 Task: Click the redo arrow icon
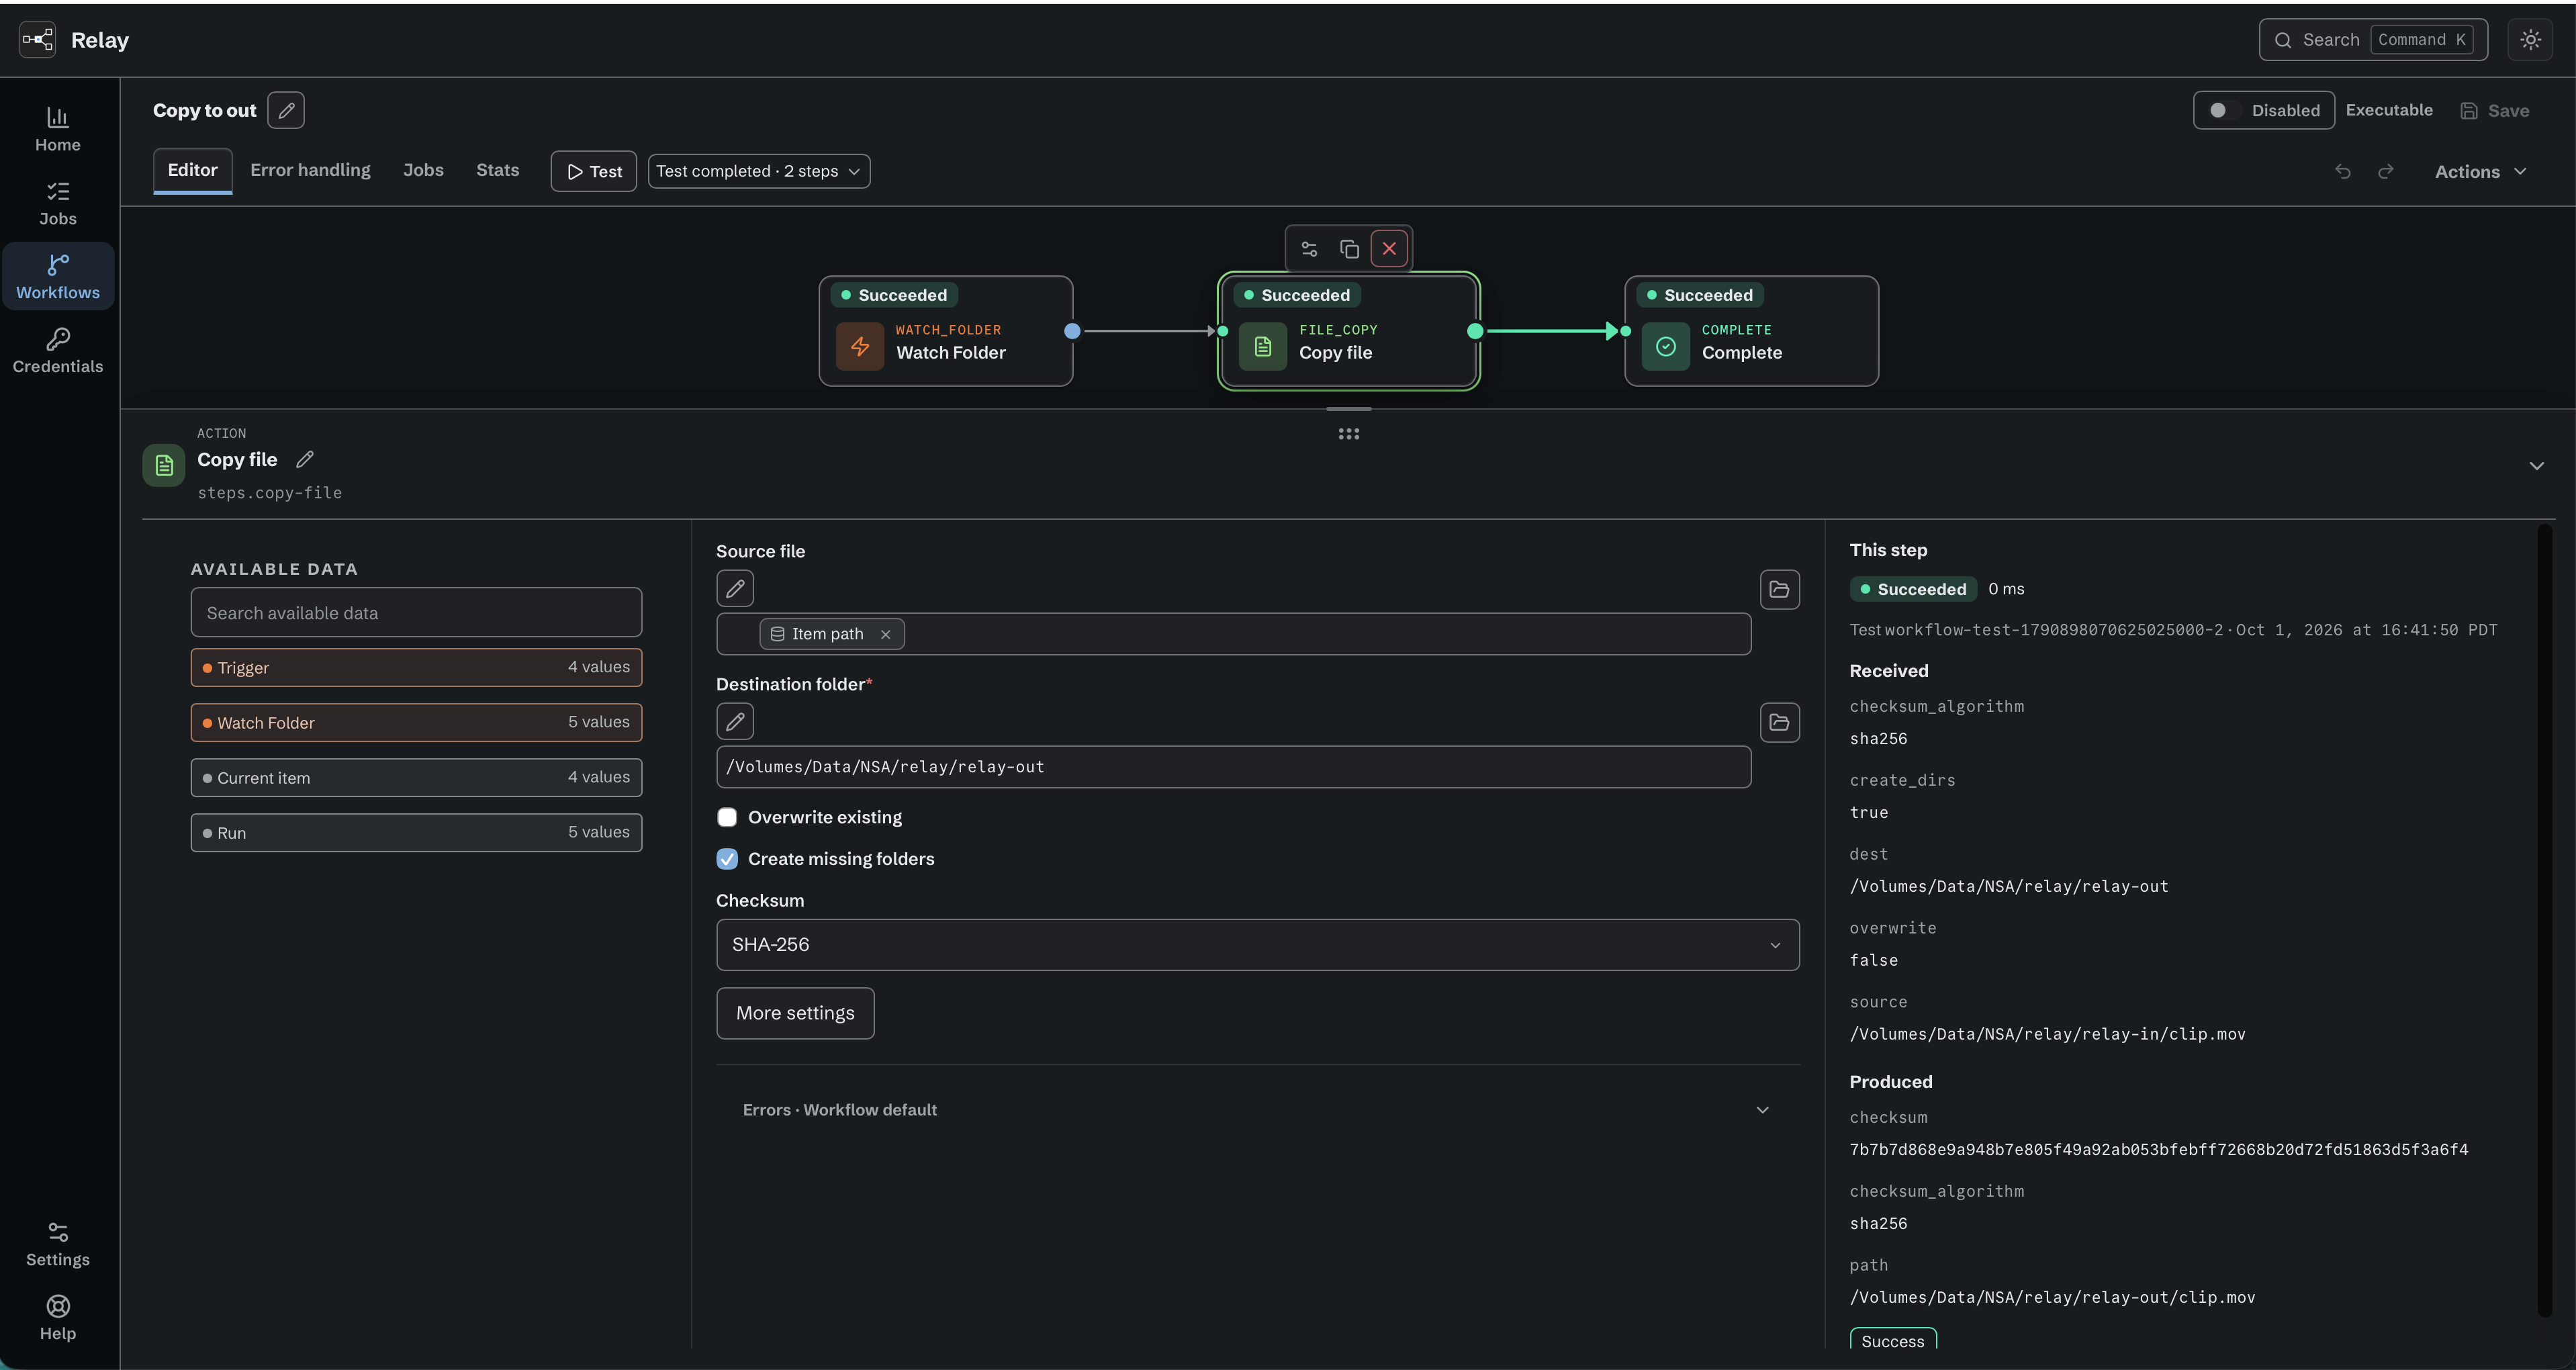(2386, 171)
